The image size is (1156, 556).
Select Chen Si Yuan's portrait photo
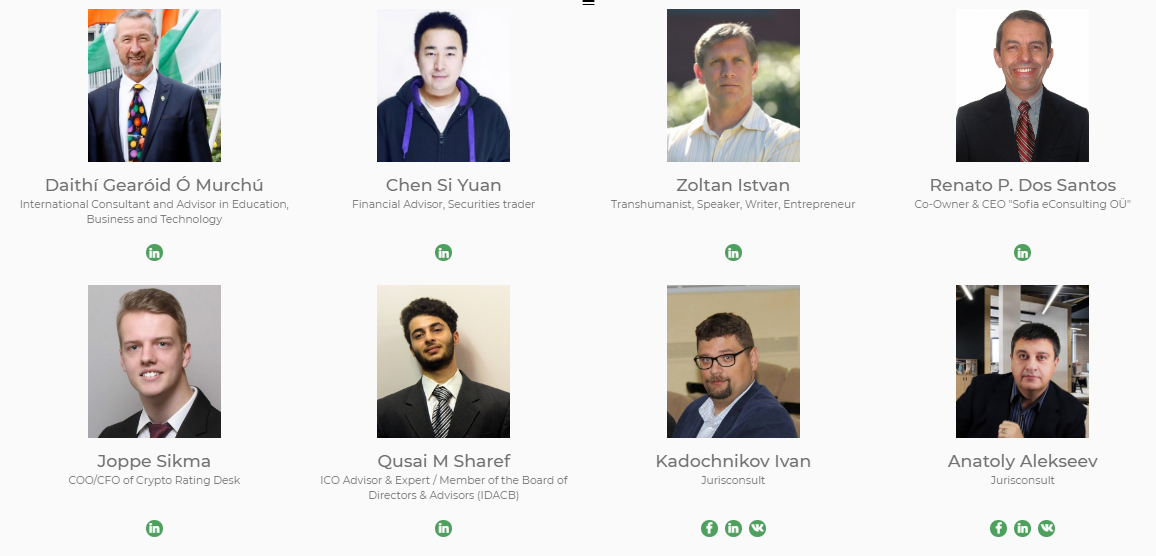[443, 86]
